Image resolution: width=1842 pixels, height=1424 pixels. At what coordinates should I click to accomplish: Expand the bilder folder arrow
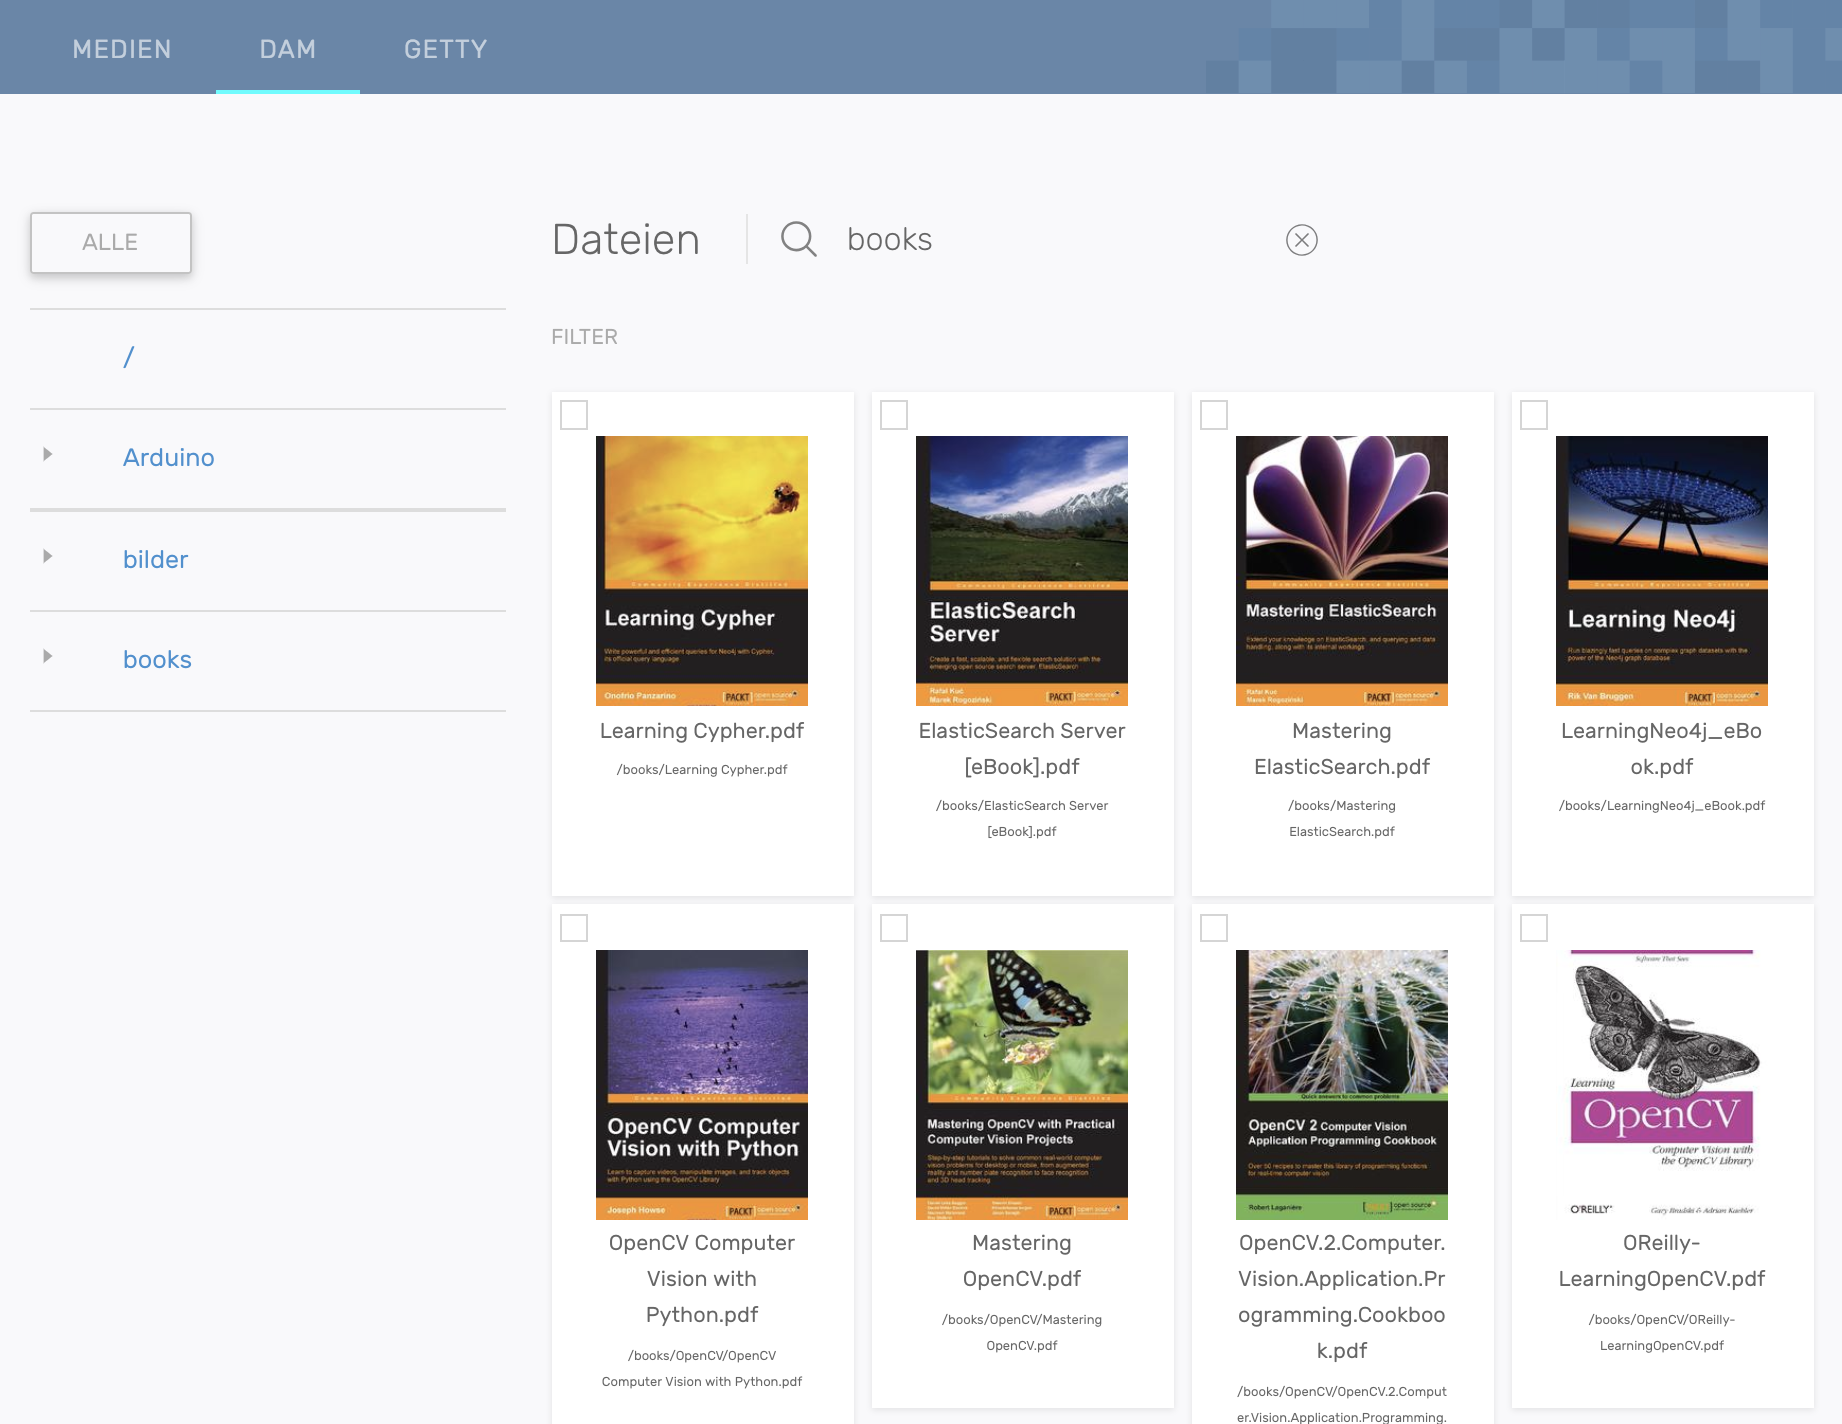tap(48, 557)
